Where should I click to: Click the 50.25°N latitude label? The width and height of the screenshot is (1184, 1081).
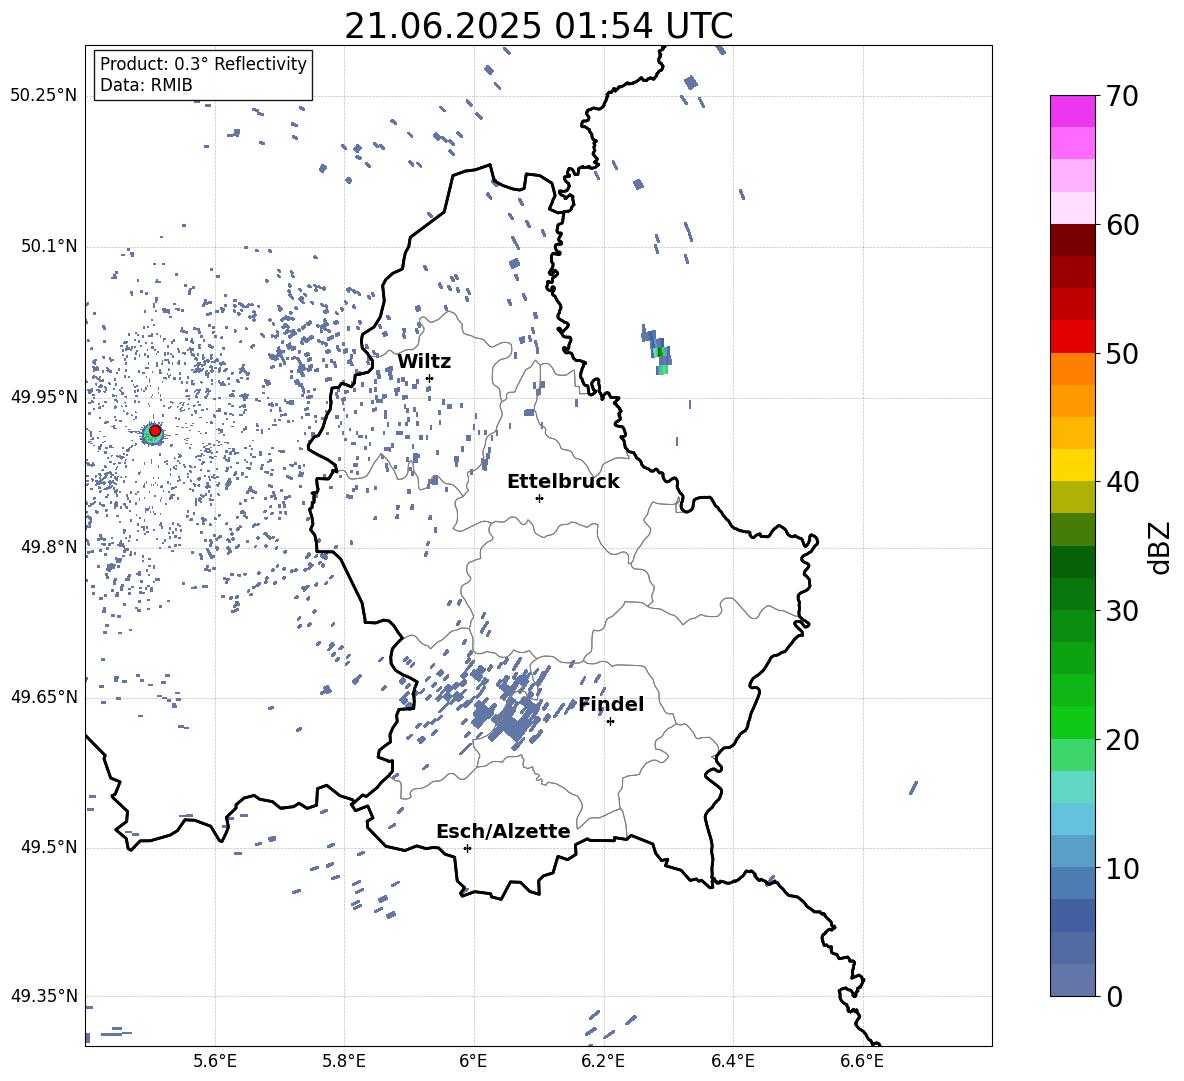tap(44, 96)
